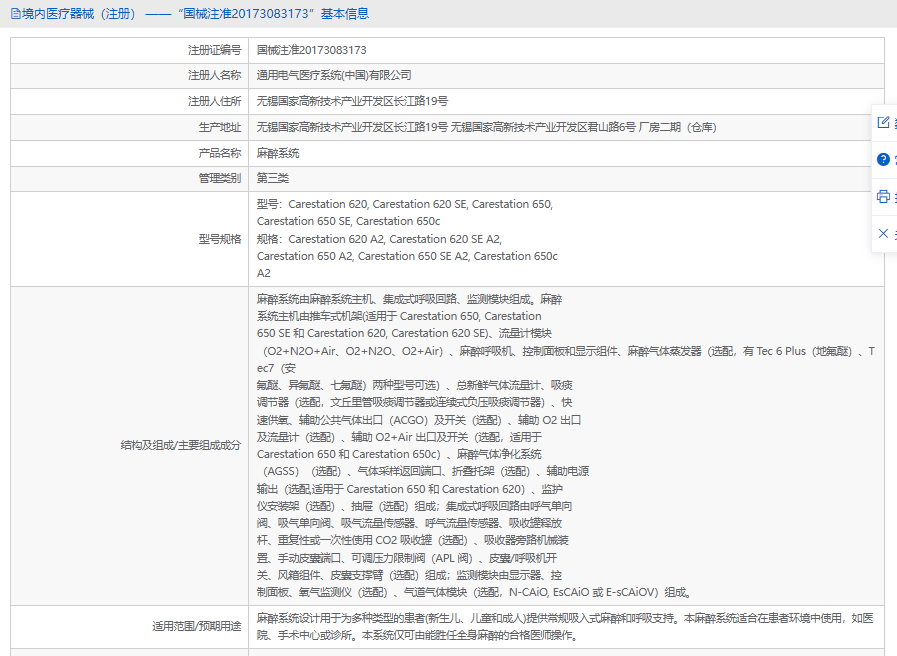The image size is (897, 656).
Task: Click line starting 麻醉系统设计用于为多种类型的患者
Action: [x=565, y=618]
